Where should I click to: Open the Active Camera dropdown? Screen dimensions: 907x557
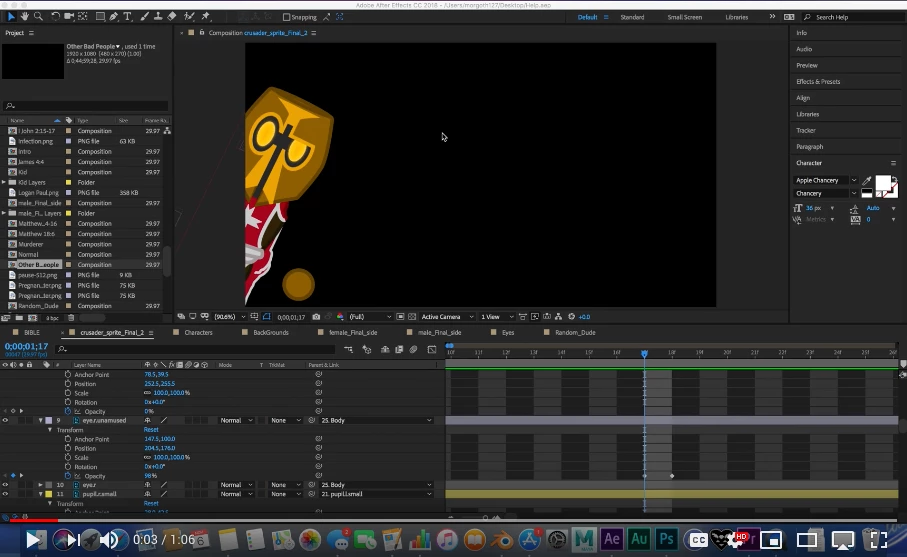click(x=448, y=317)
